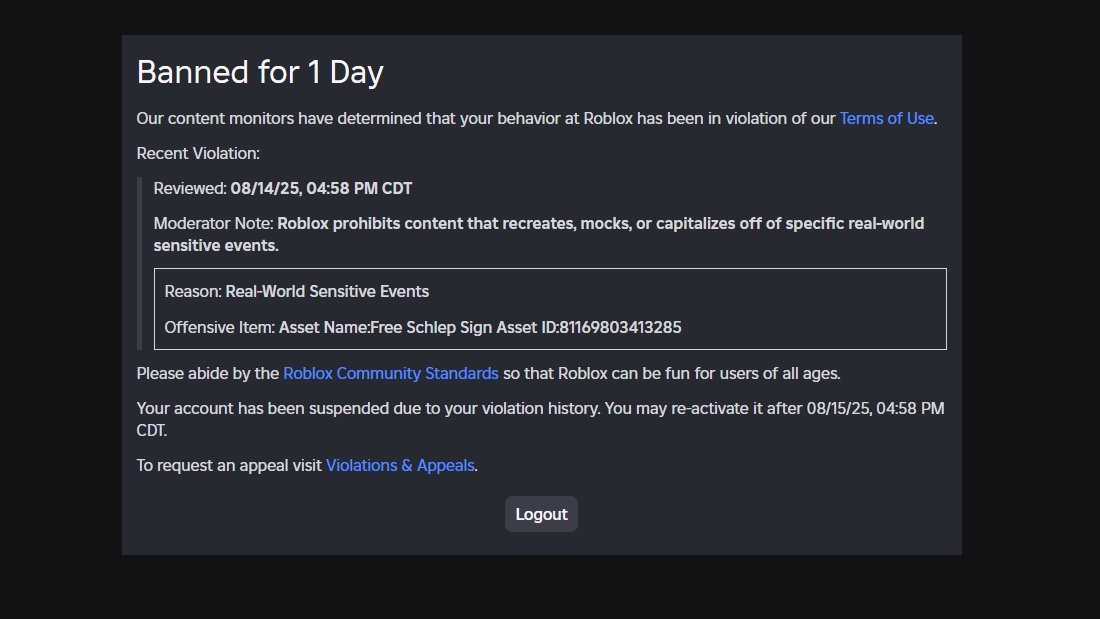Screen dimensions: 1100x619
Task: Click the 'Your account has been suspended' sentence
Action: 540,419
